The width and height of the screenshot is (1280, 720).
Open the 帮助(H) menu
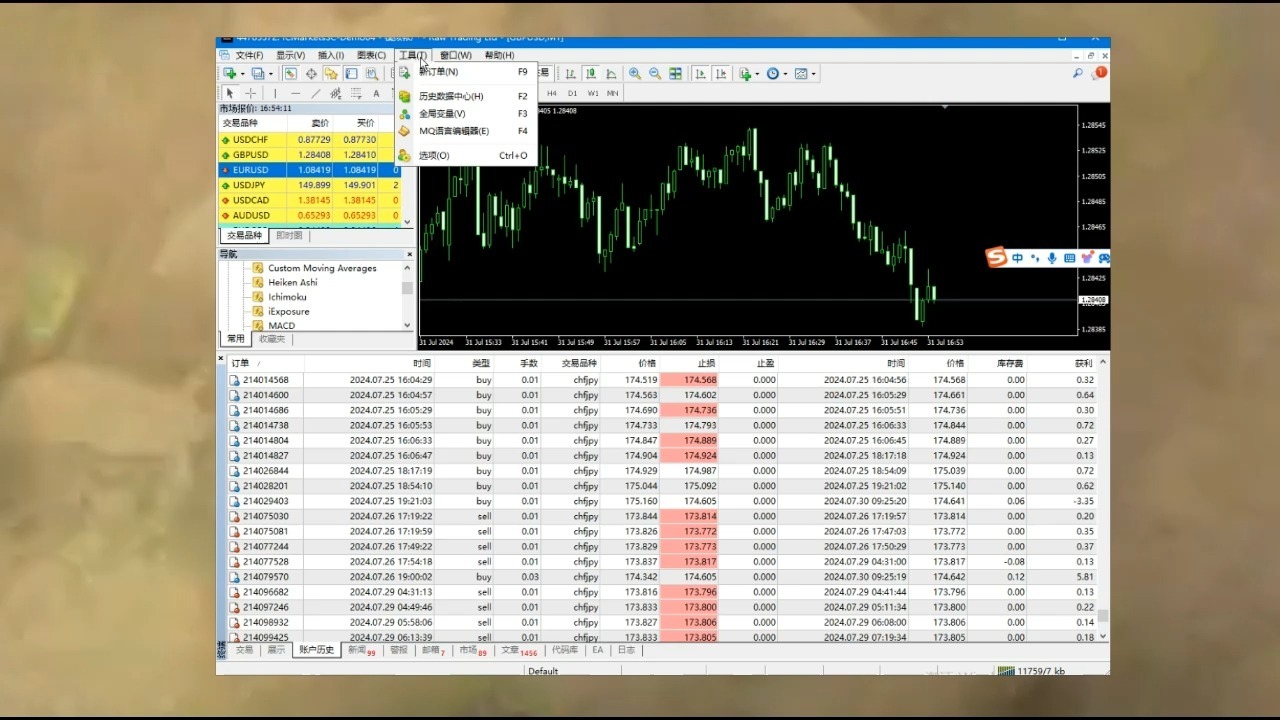coord(499,55)
